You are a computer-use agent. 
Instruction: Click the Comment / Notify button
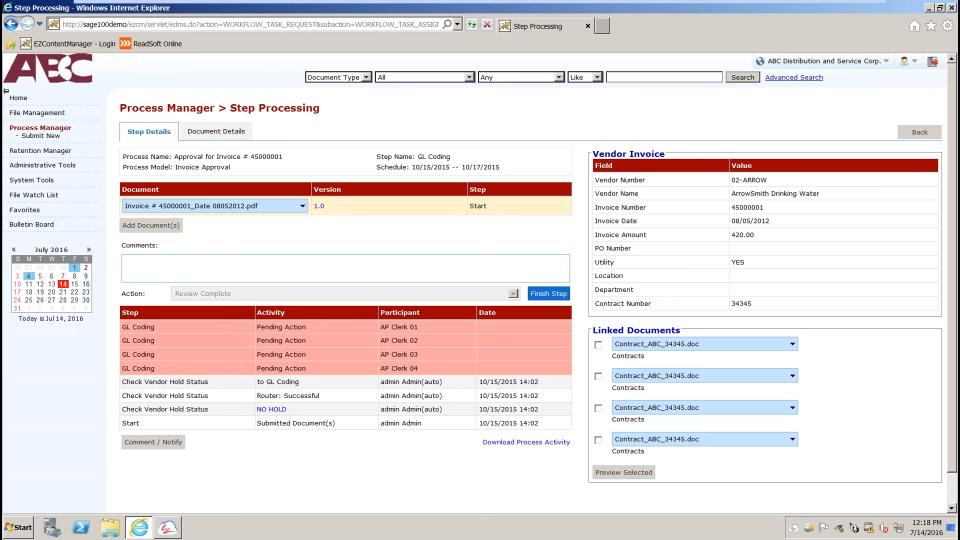(153, 442)
